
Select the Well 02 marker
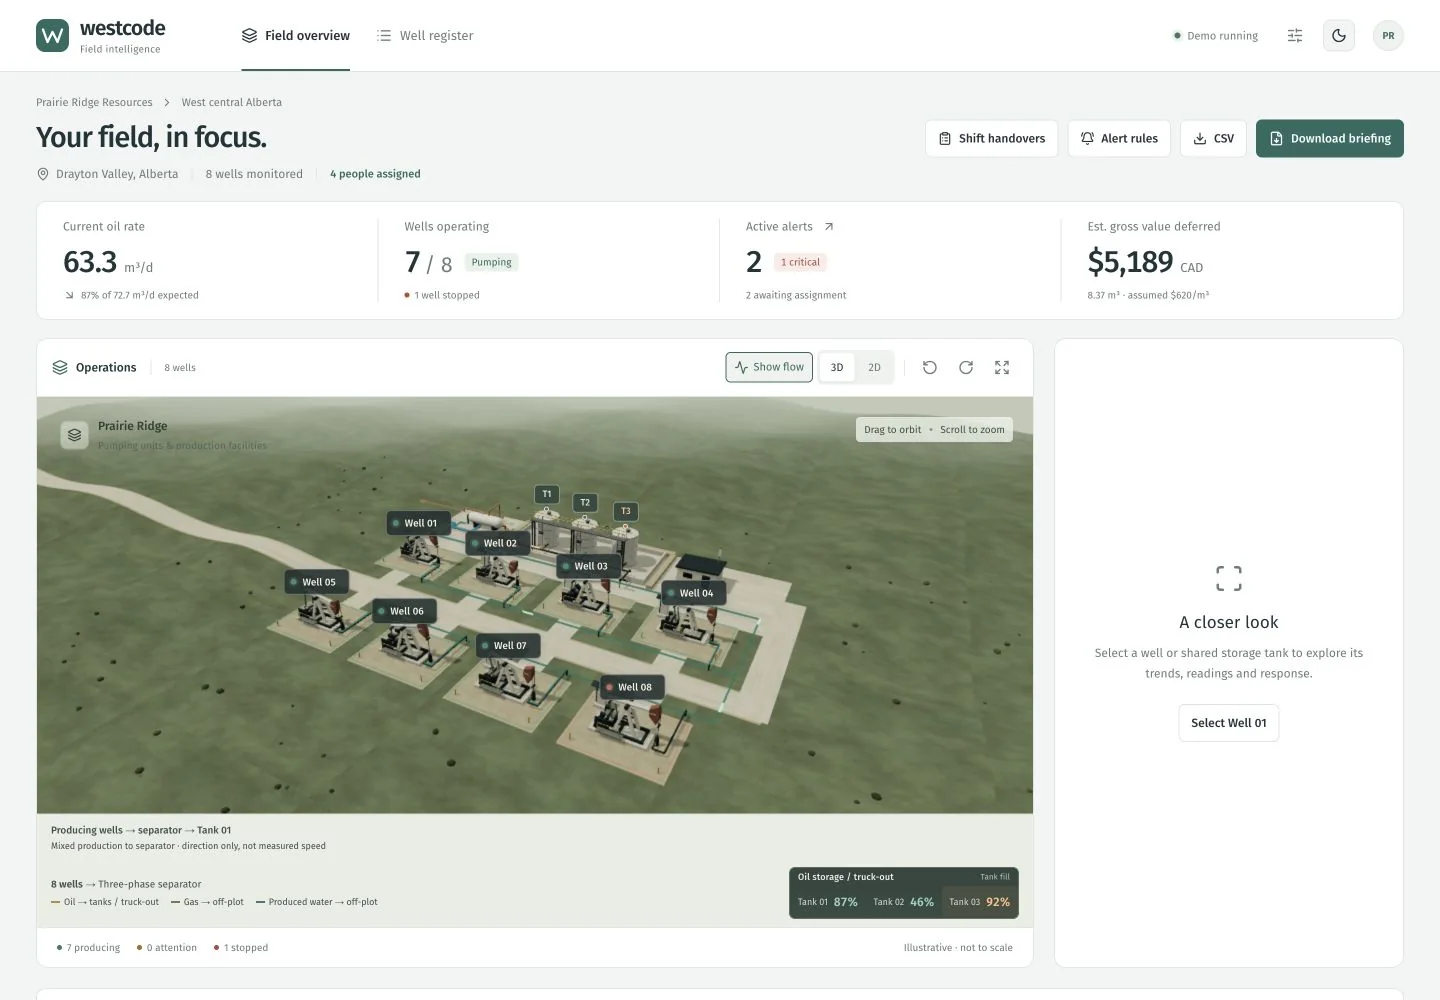pyautogui.click(x=498, y=543)
